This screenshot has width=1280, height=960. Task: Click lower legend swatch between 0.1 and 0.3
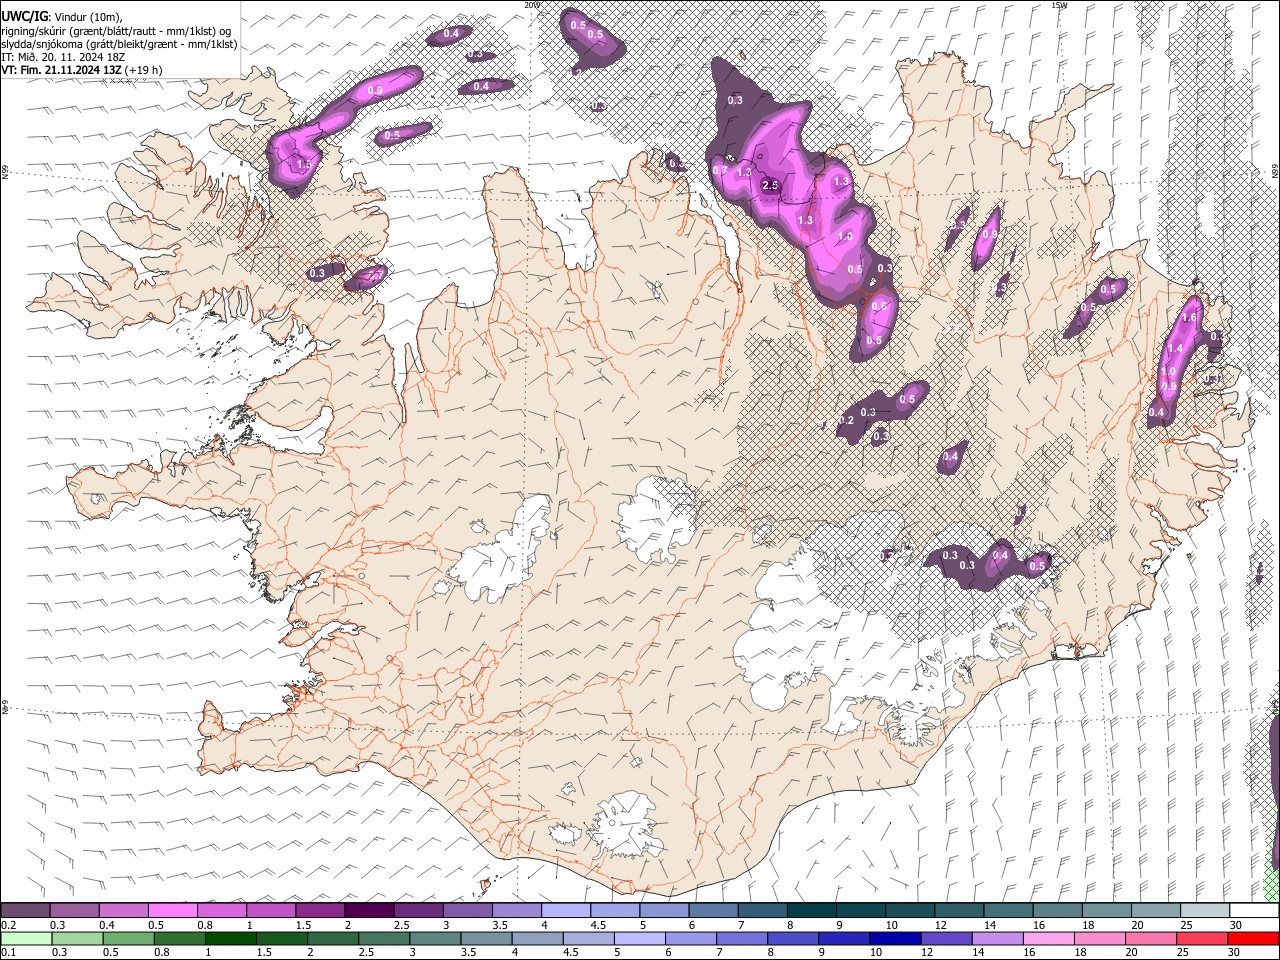pos(25,938)
